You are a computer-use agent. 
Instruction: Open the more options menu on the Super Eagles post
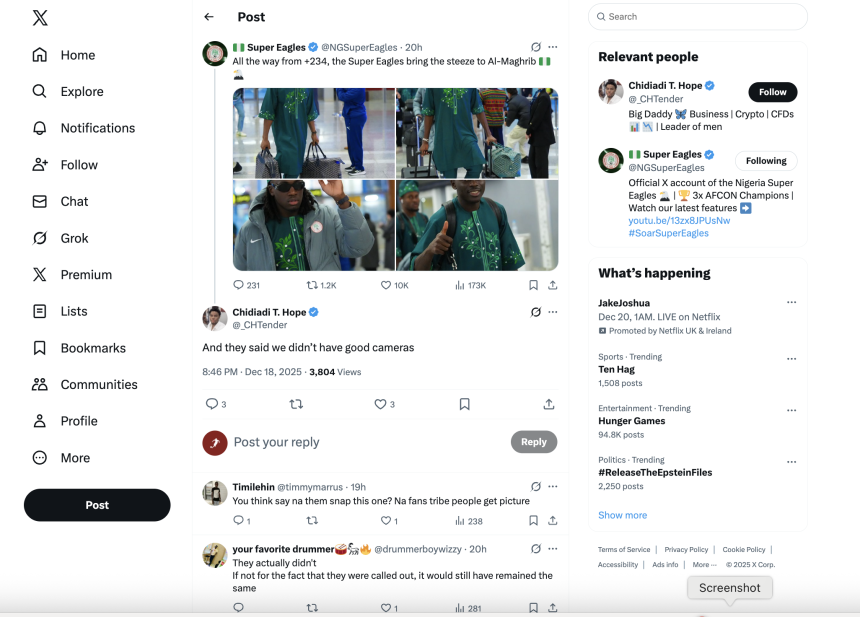pyautogui.click(x=552, y=47)
